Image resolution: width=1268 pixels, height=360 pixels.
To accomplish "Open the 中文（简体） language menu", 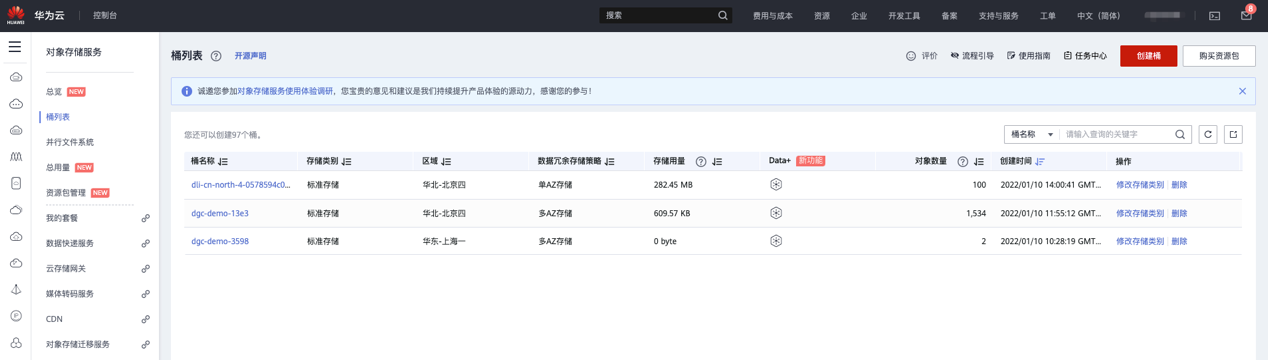I will pos(1098,16).
